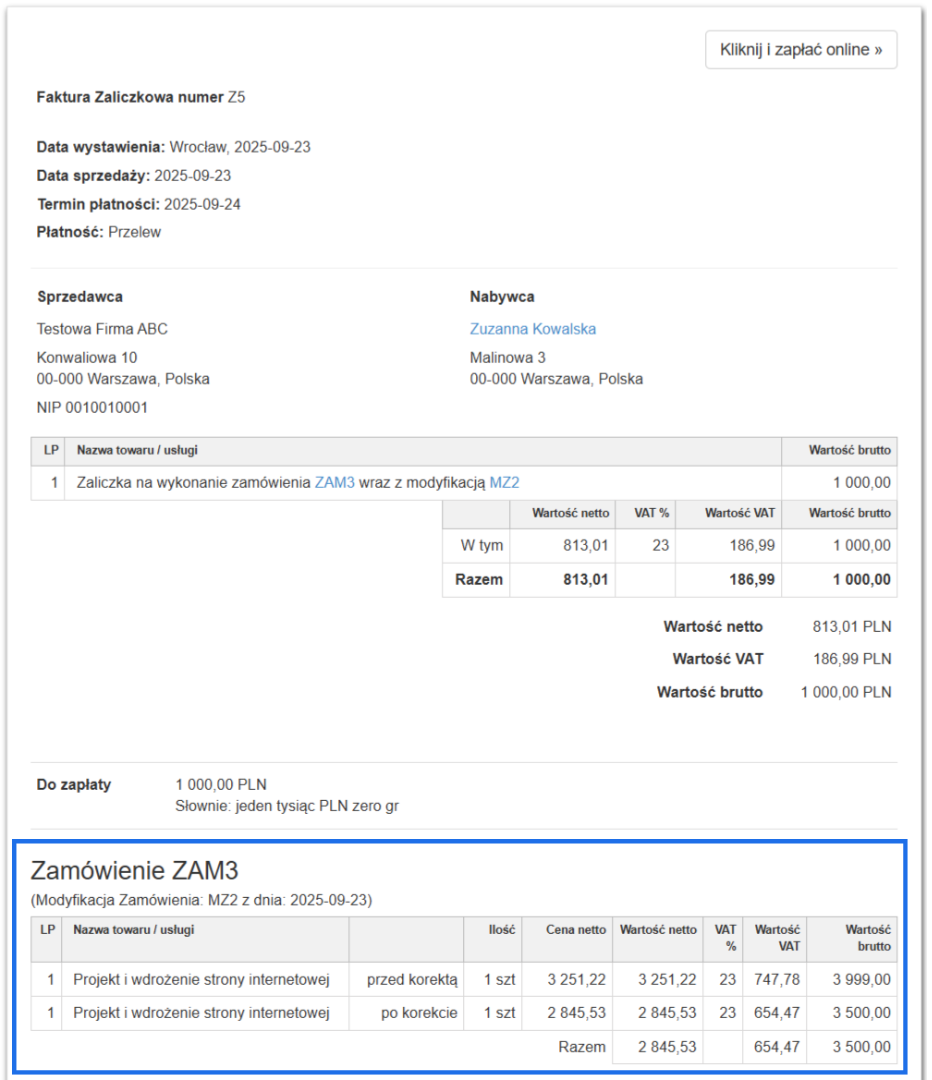Click 'Razem' label in order table
Screen dimensions: 932x1080
(x=582, y=1047)
